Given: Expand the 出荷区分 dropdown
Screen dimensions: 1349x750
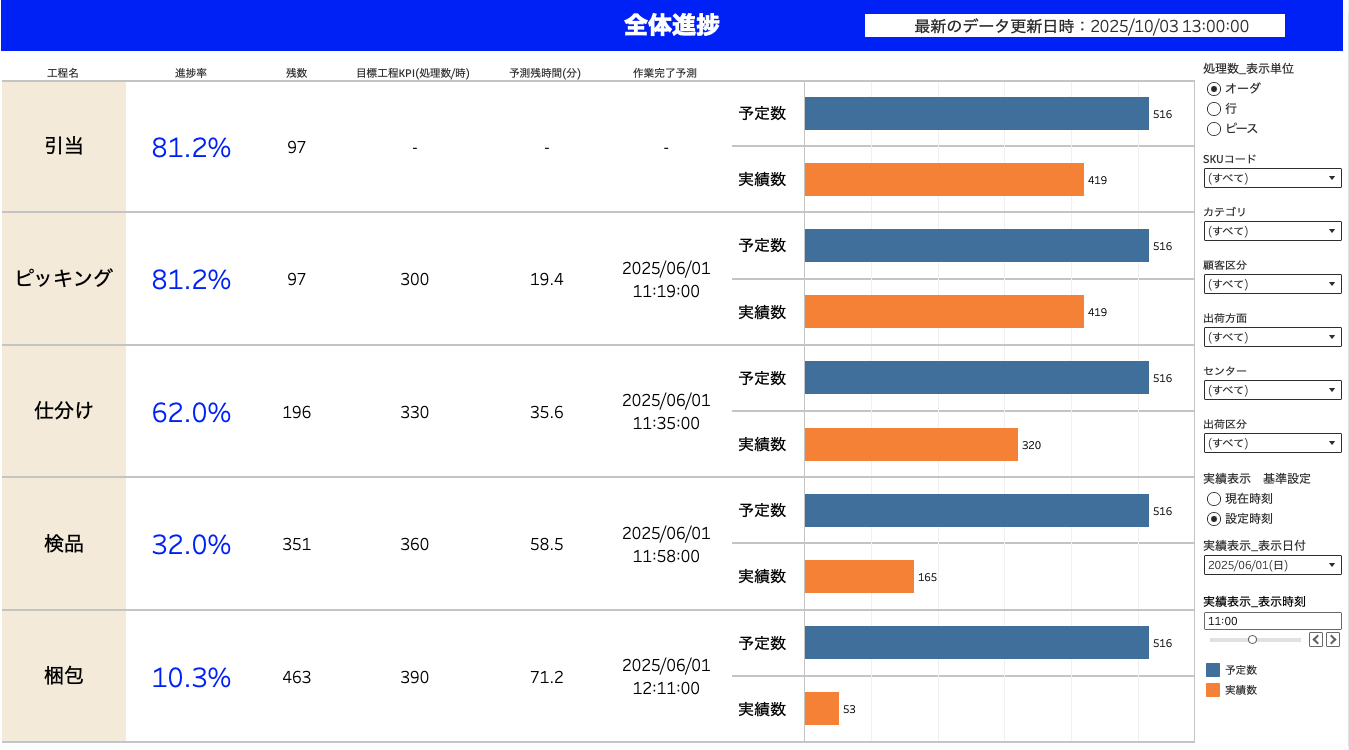Looking at the screenshot, I should point(1272,443).
